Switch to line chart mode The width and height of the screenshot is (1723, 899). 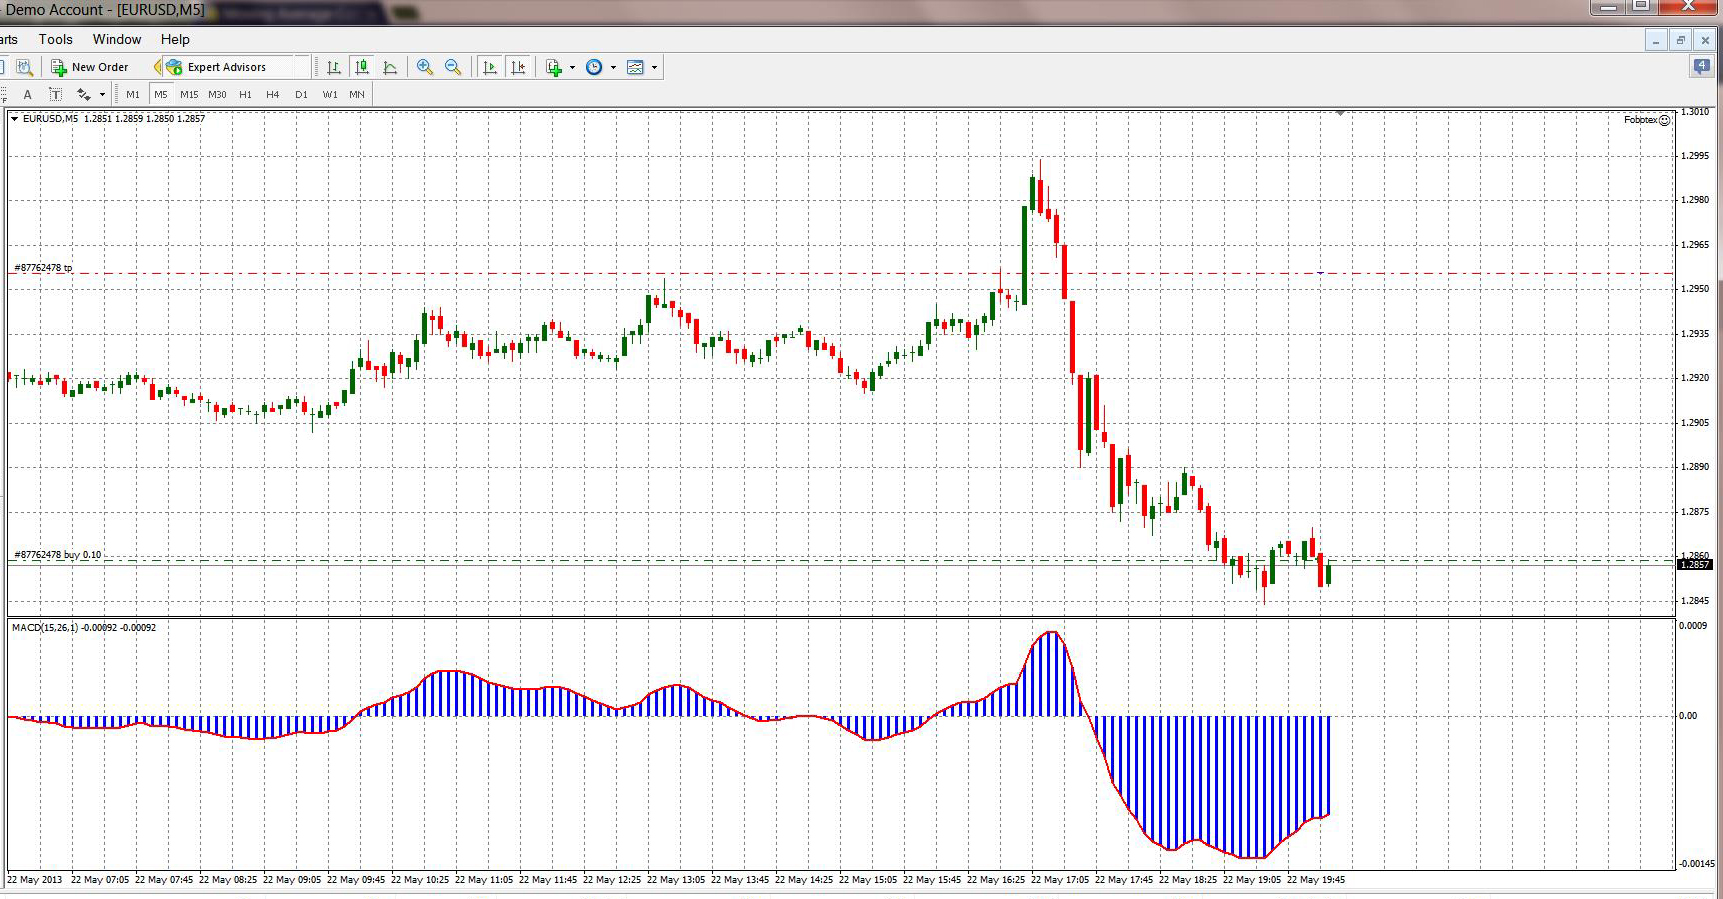(x=390, y=67)
